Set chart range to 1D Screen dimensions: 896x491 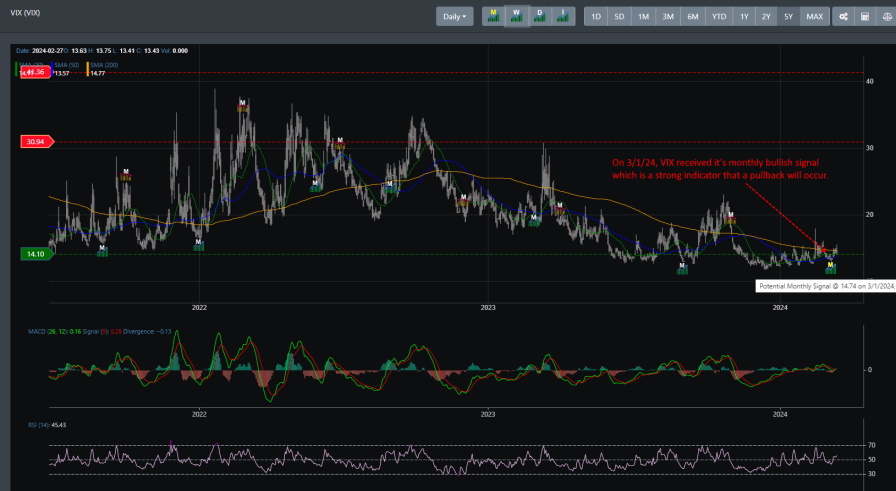point(595,17)
